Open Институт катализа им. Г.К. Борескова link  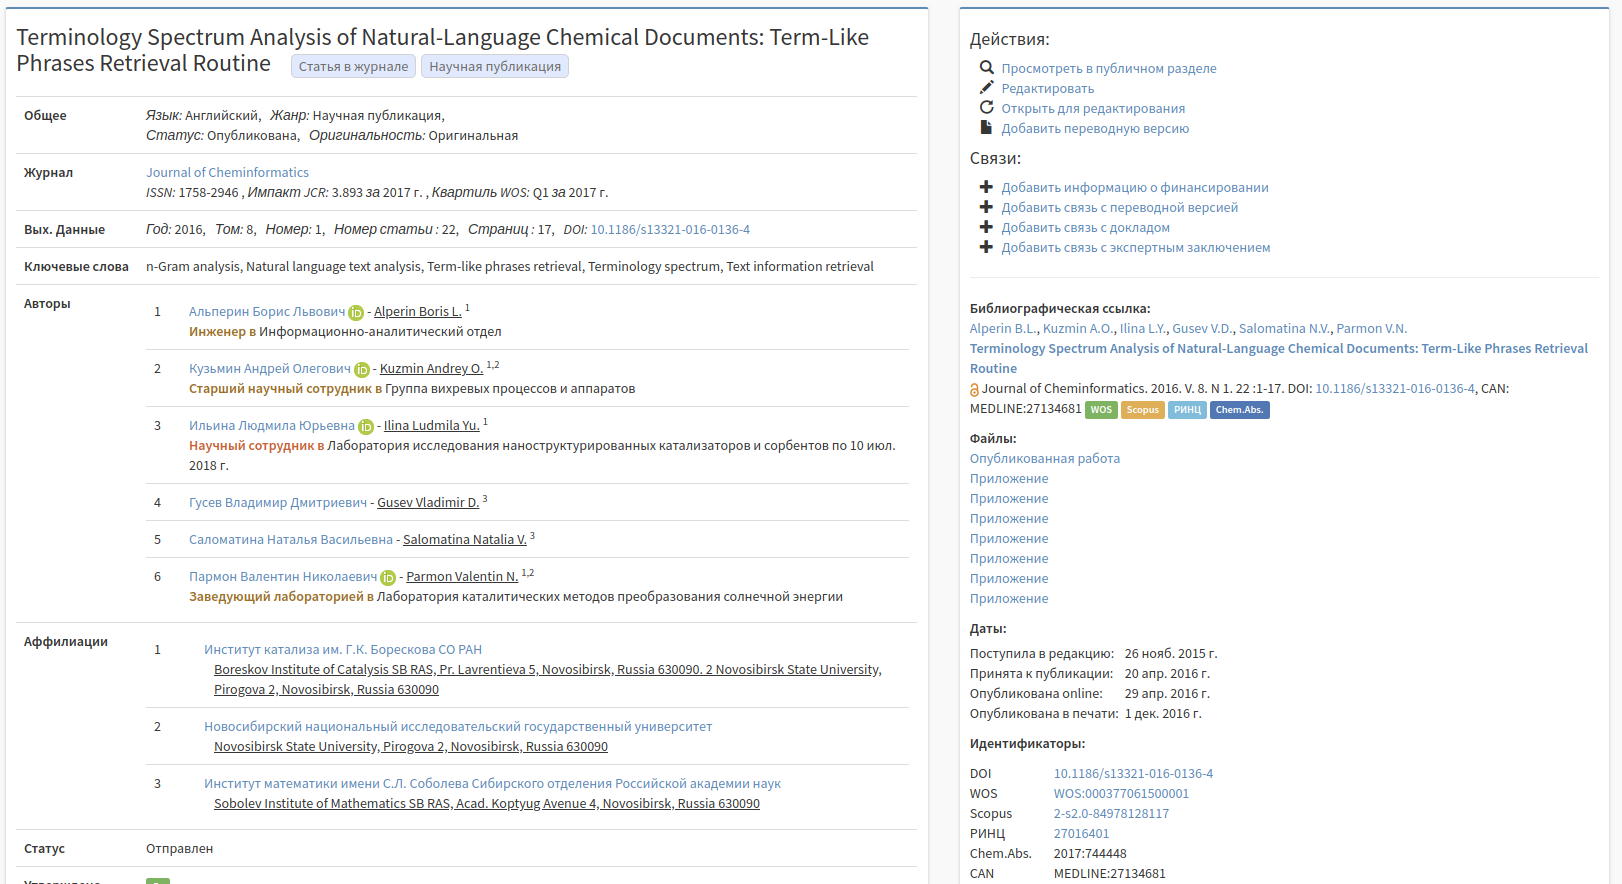click(x=342, y=650)
